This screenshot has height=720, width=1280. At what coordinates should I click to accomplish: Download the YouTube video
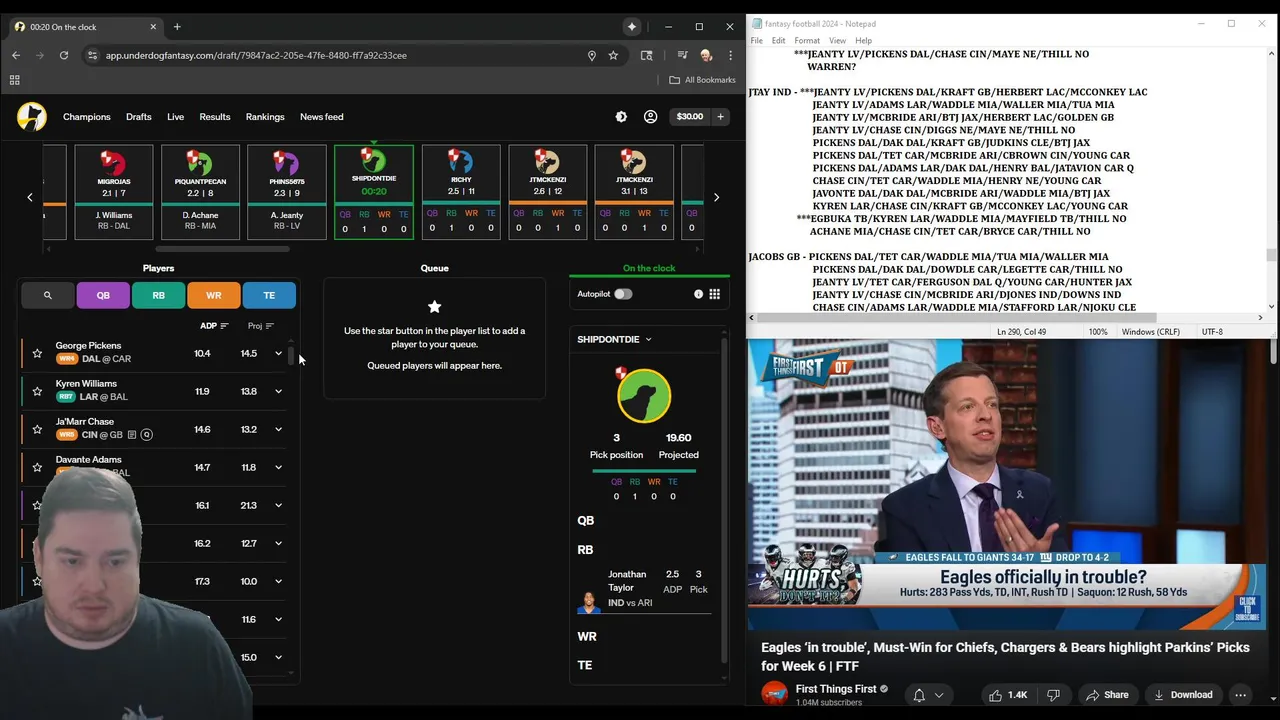1182,695
